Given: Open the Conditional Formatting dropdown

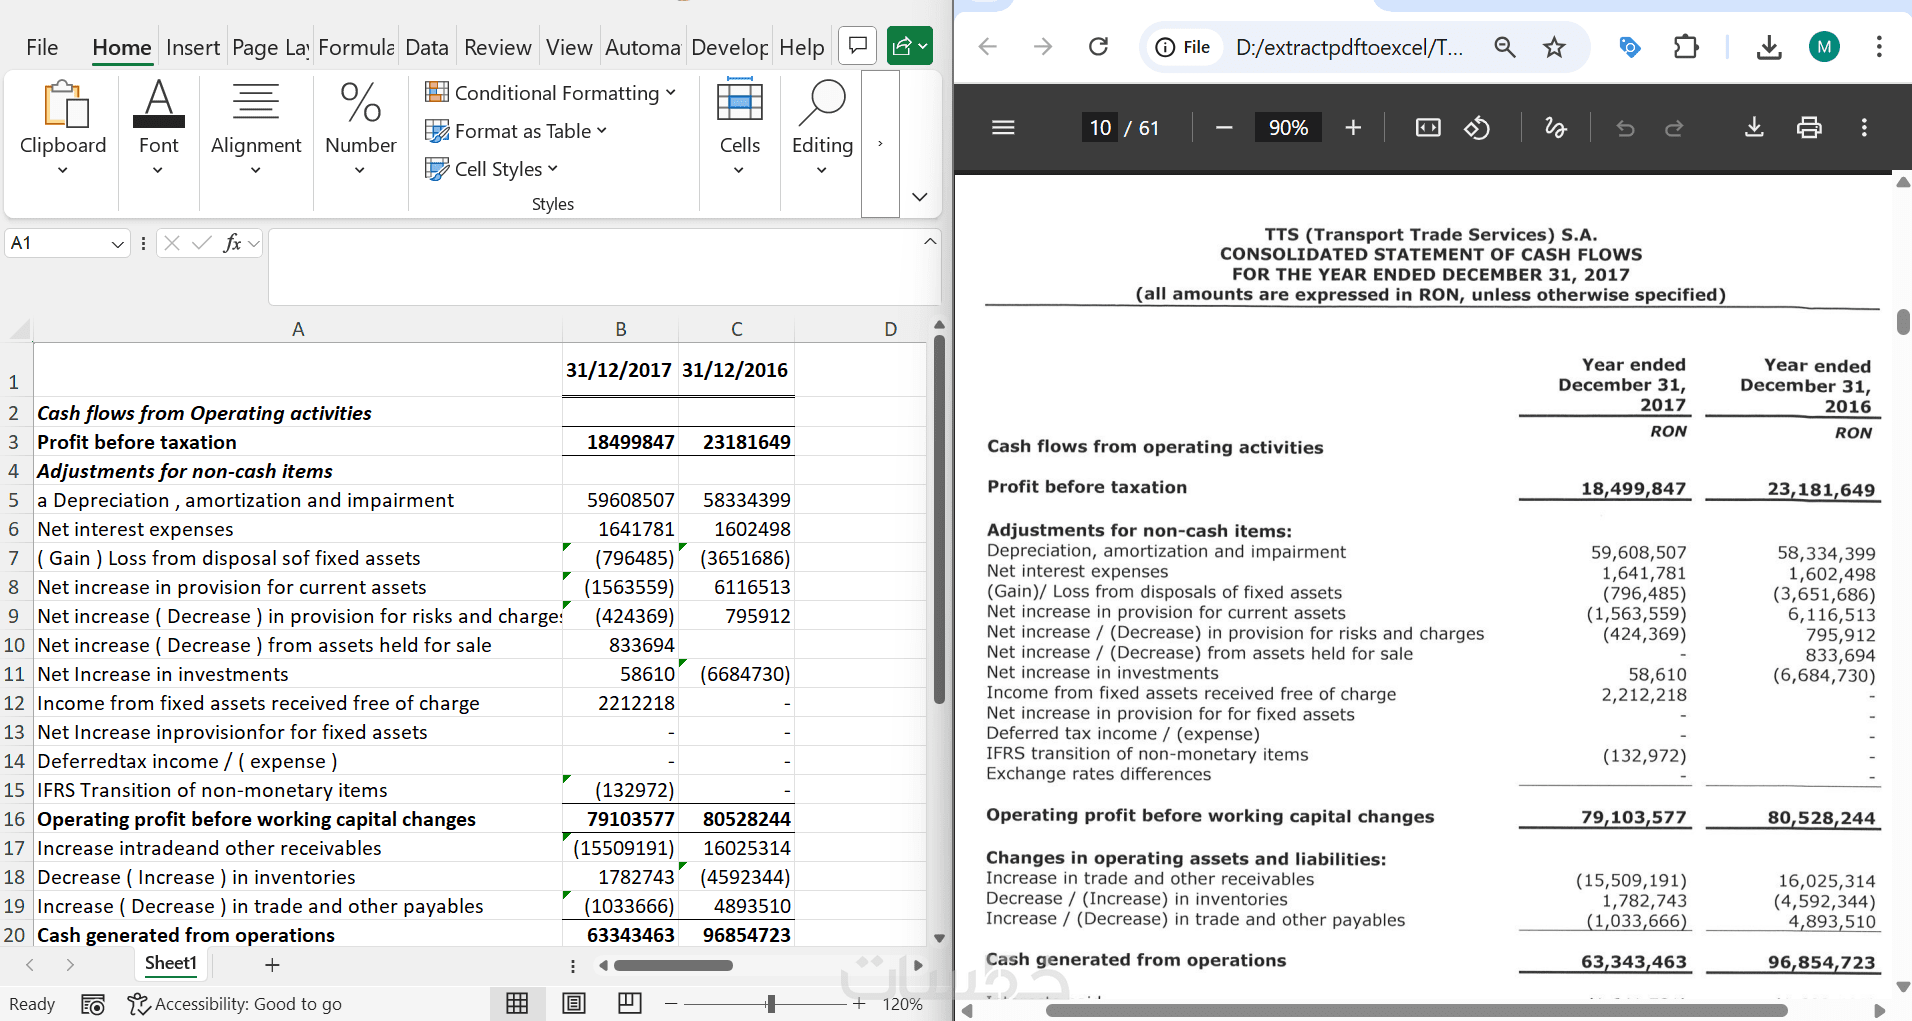Looking at the screenshot, I should (x=551, y=93).
